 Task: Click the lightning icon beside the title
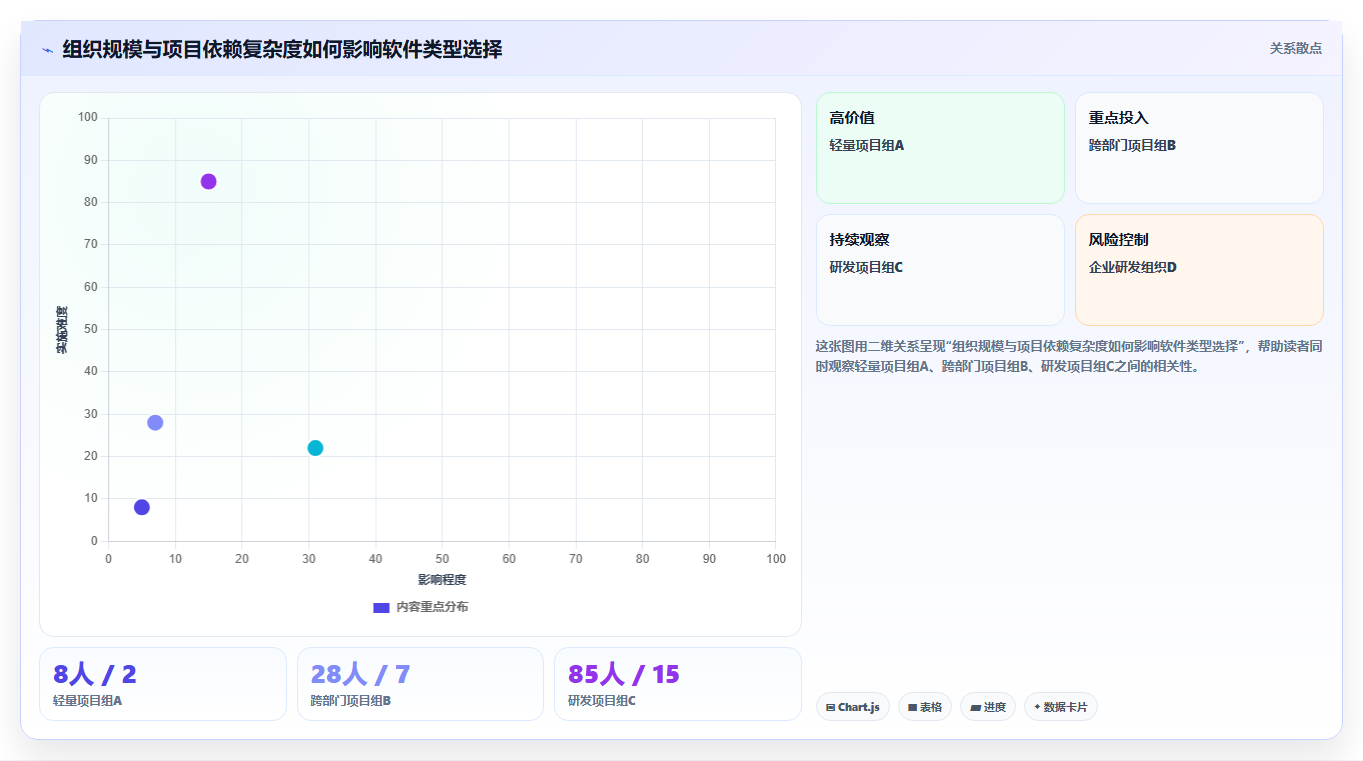pos(47,50)
